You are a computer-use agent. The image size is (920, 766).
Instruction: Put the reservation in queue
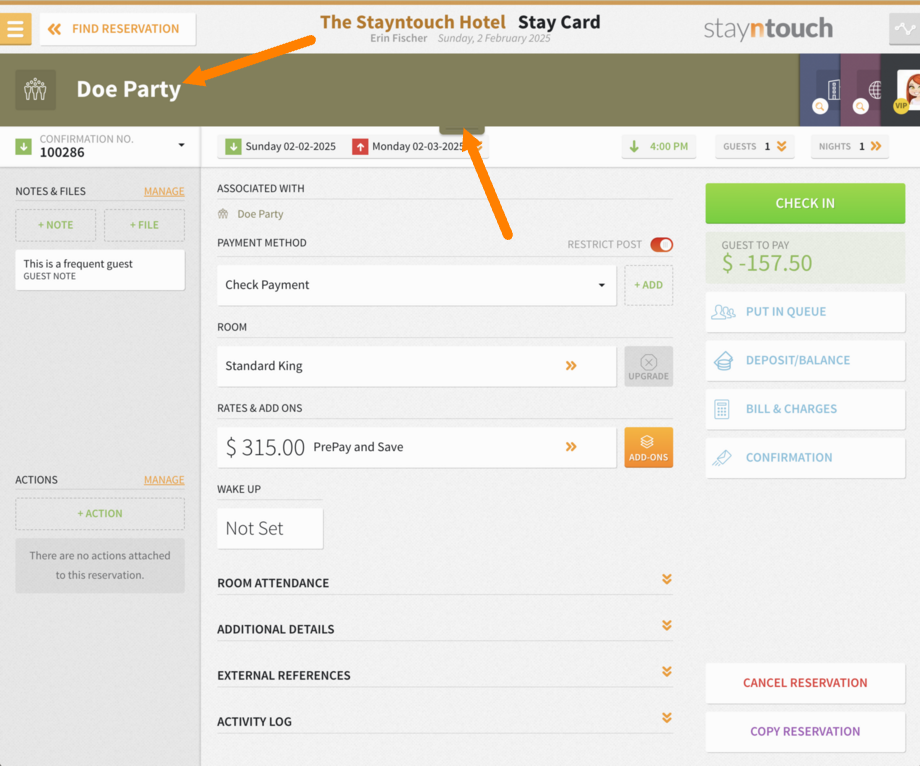tap(805, 311)
